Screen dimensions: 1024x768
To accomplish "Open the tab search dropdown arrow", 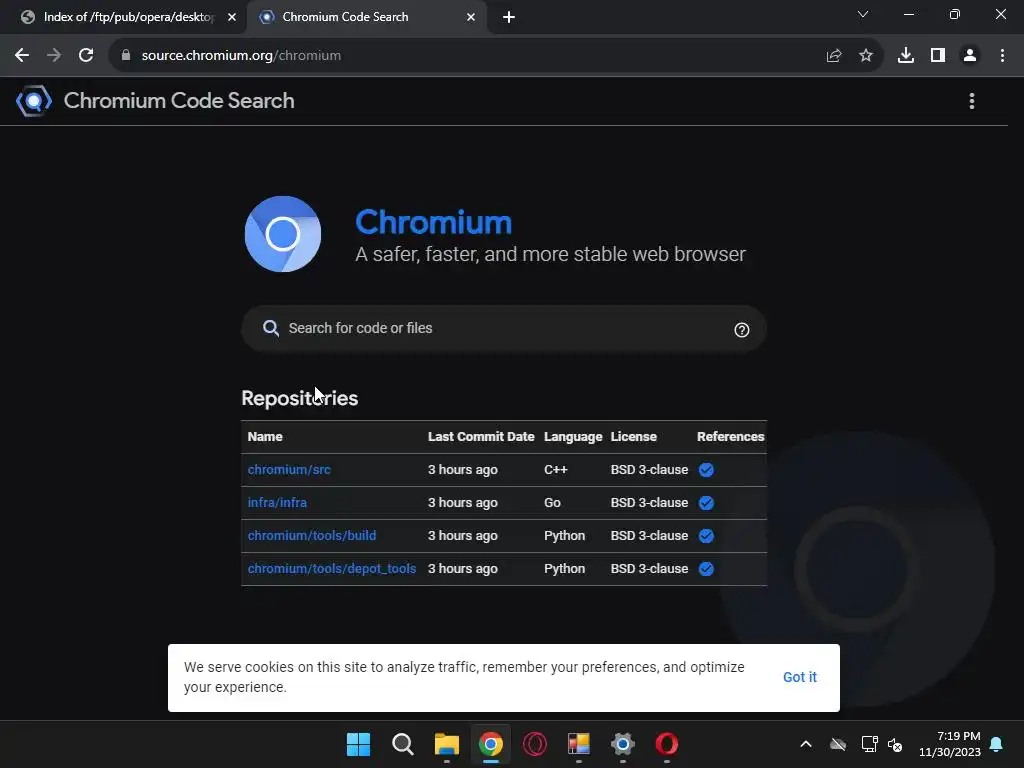I will (x=863, y=14).
